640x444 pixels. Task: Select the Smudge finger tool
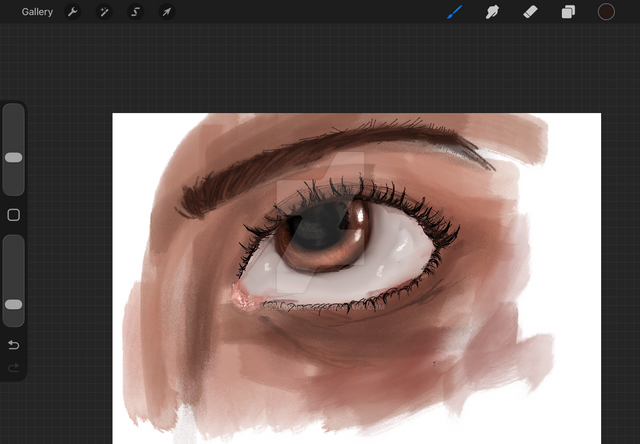click(x=492, y=12)
